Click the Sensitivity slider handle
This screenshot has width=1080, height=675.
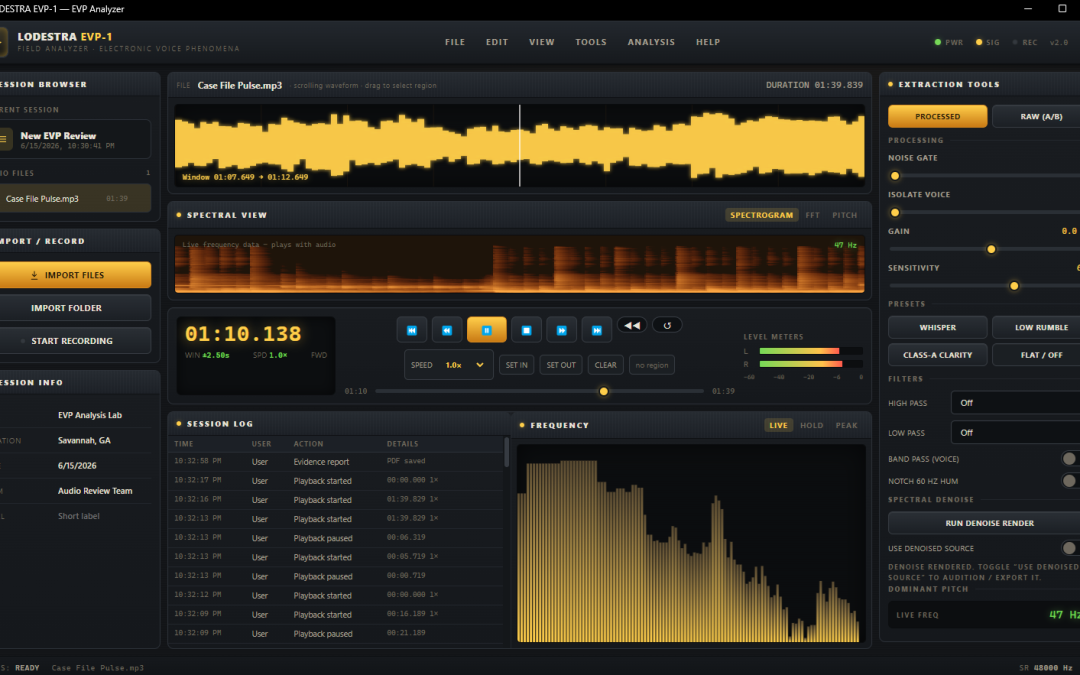click(1014, 286)
